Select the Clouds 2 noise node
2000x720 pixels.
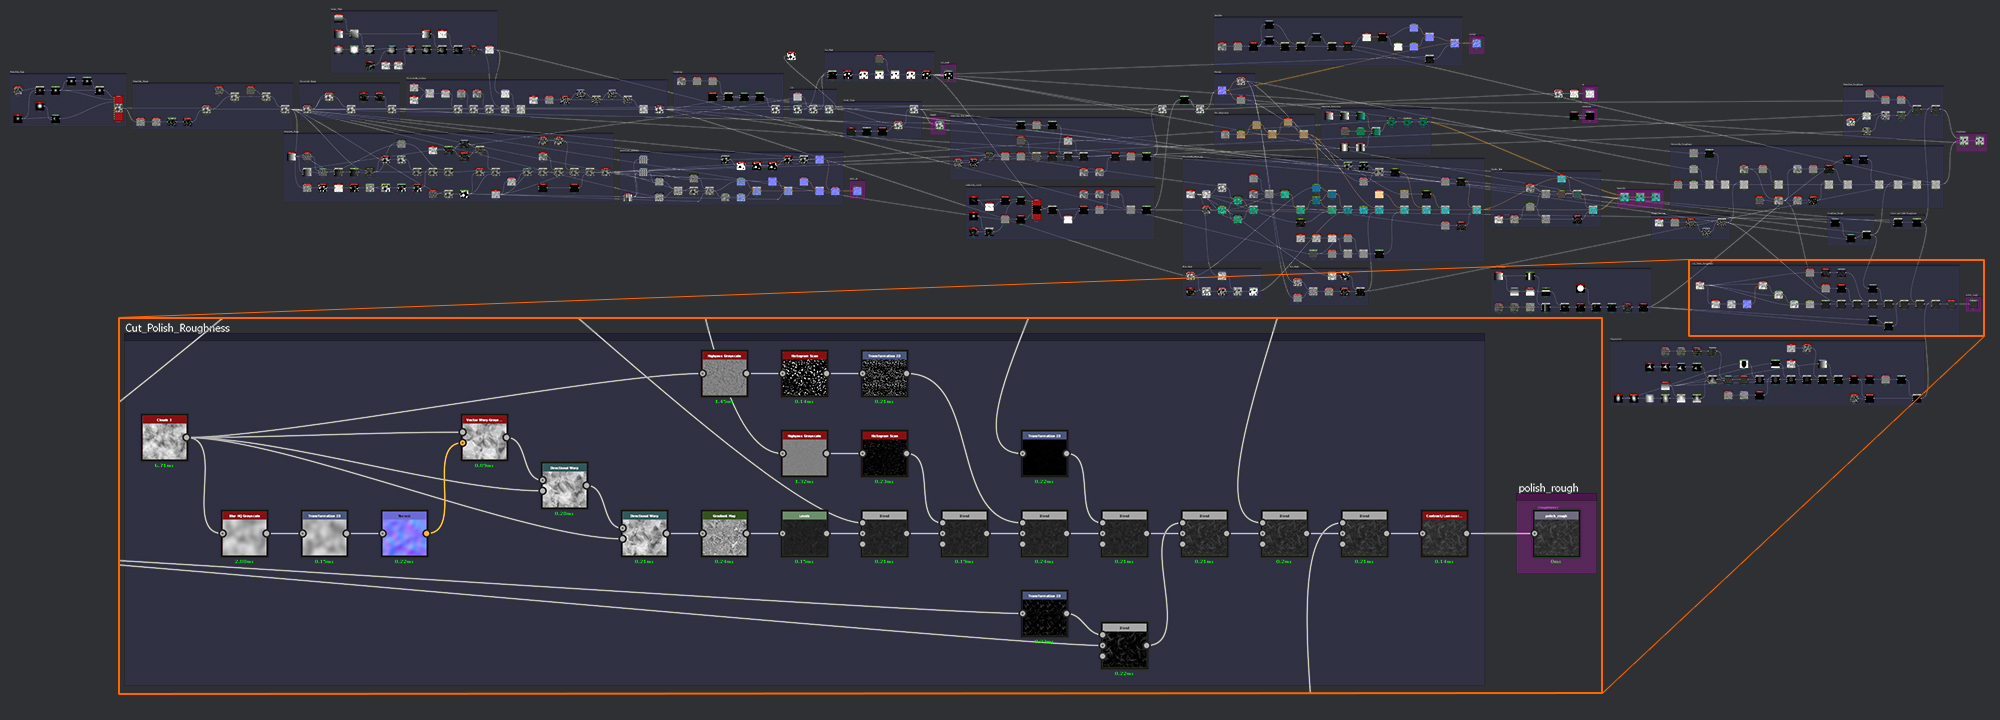click(165, 438)
